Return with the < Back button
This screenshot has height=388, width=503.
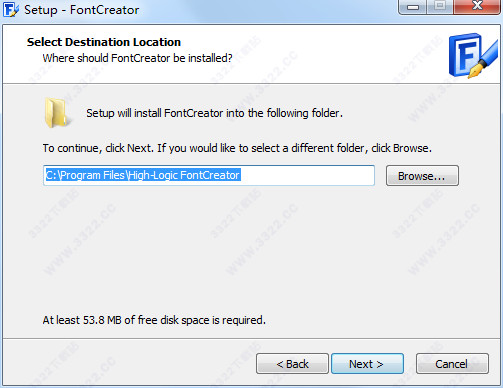tap(292, 364)
